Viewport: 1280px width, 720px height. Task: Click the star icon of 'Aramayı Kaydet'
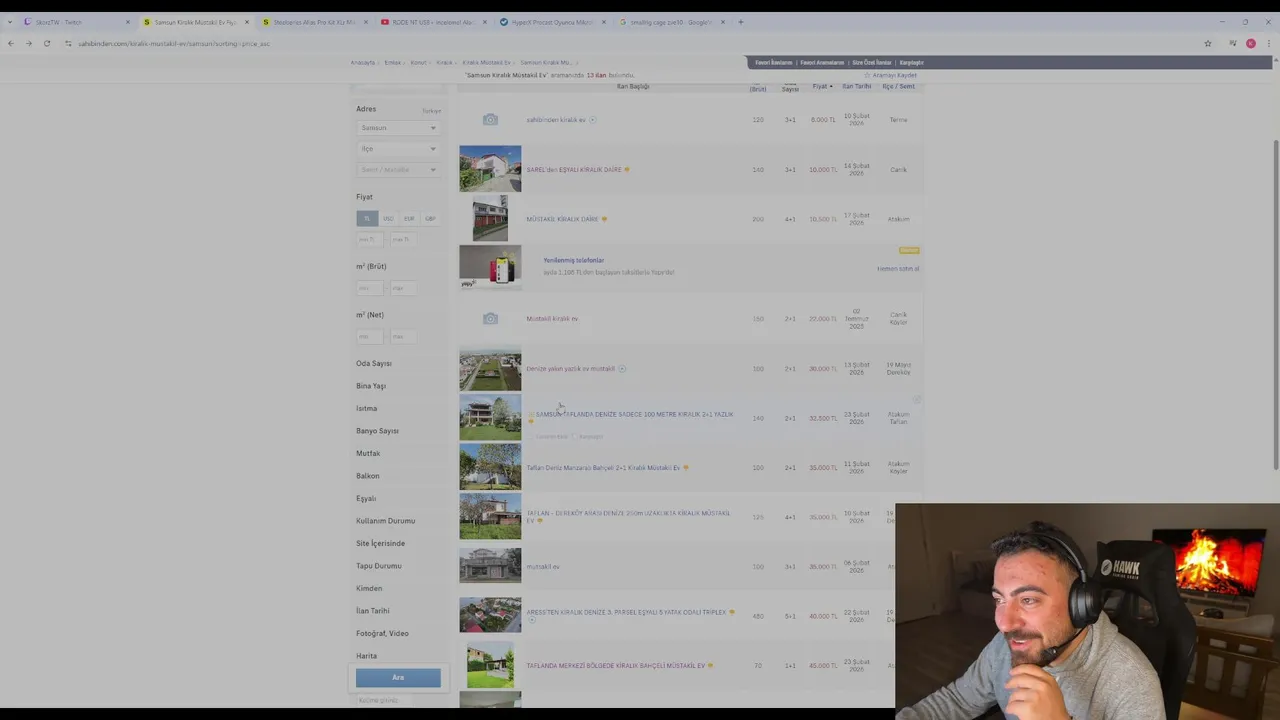[x=867, y=75]
